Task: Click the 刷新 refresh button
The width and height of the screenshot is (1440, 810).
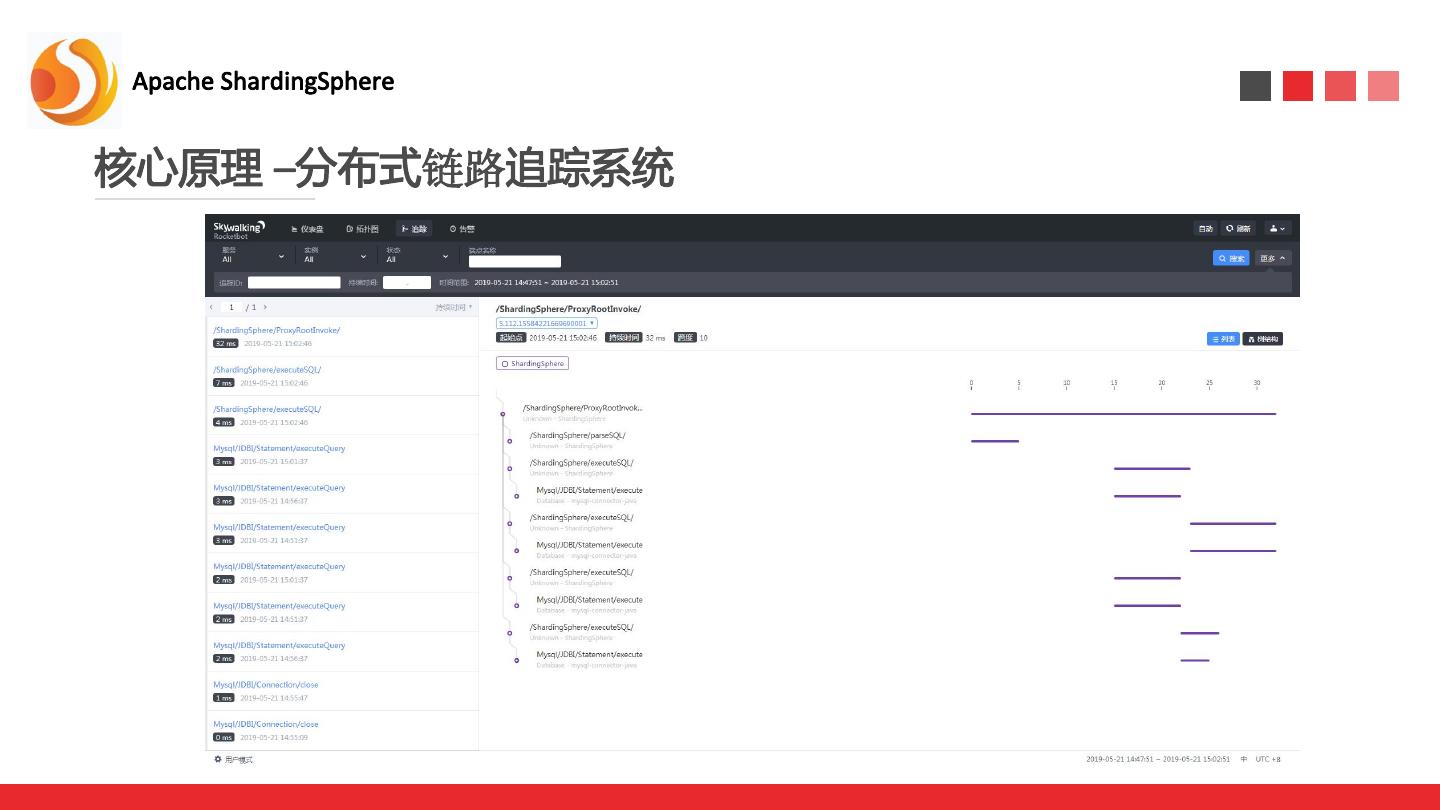Action: coord(1238,229)
